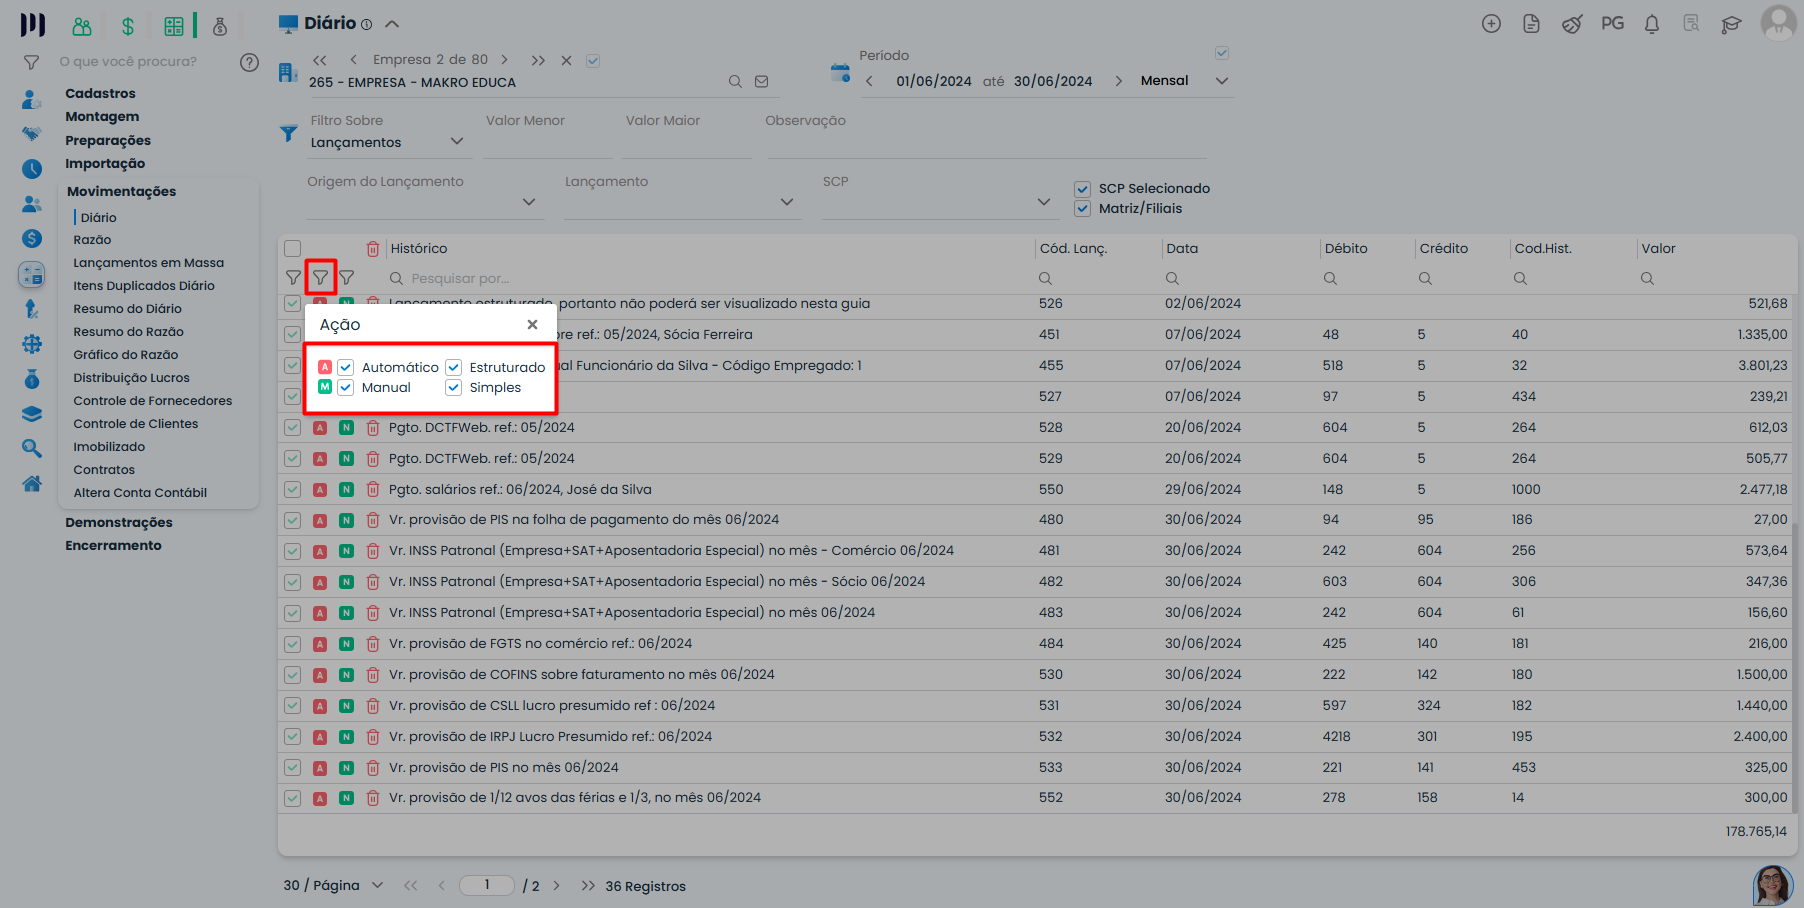
Task: Click the envelope icon beside company name
Action: 762,82
